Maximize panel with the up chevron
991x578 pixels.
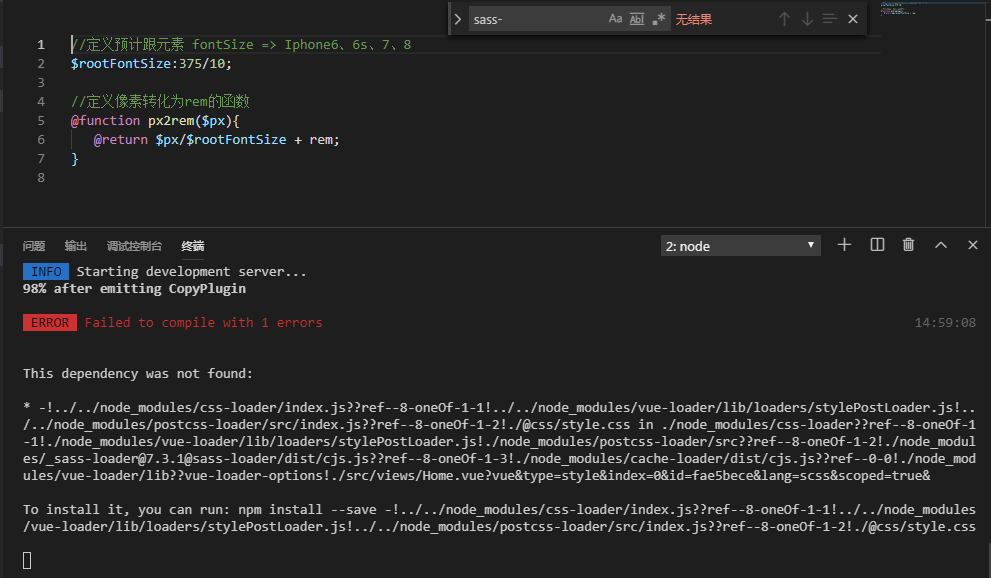pos(941,245)
